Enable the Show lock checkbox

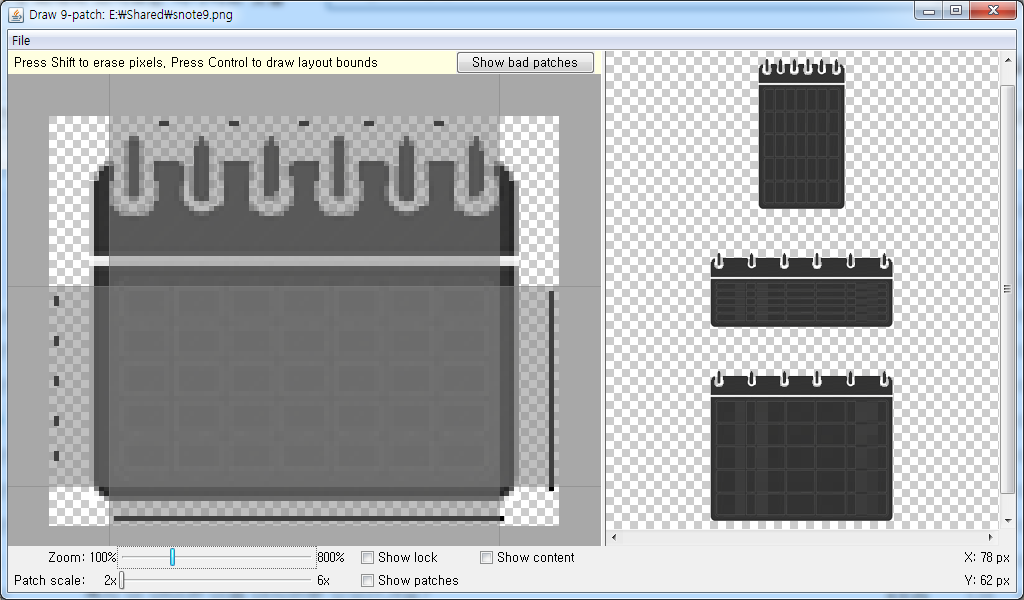tap(368, 557)
